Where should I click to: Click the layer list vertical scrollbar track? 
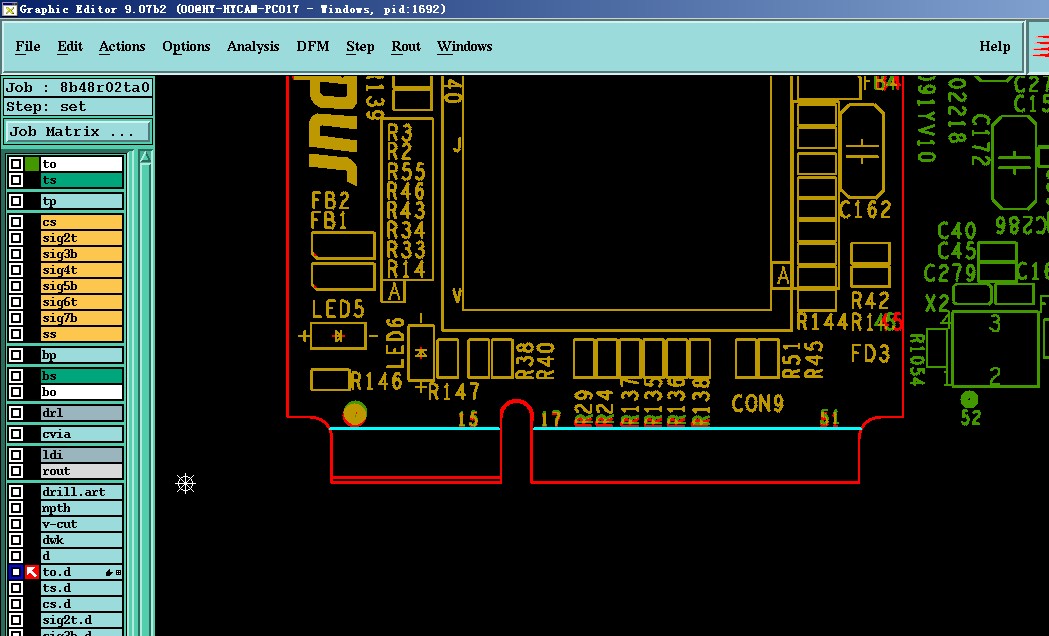pyautogui.click(x=145, y=401)
